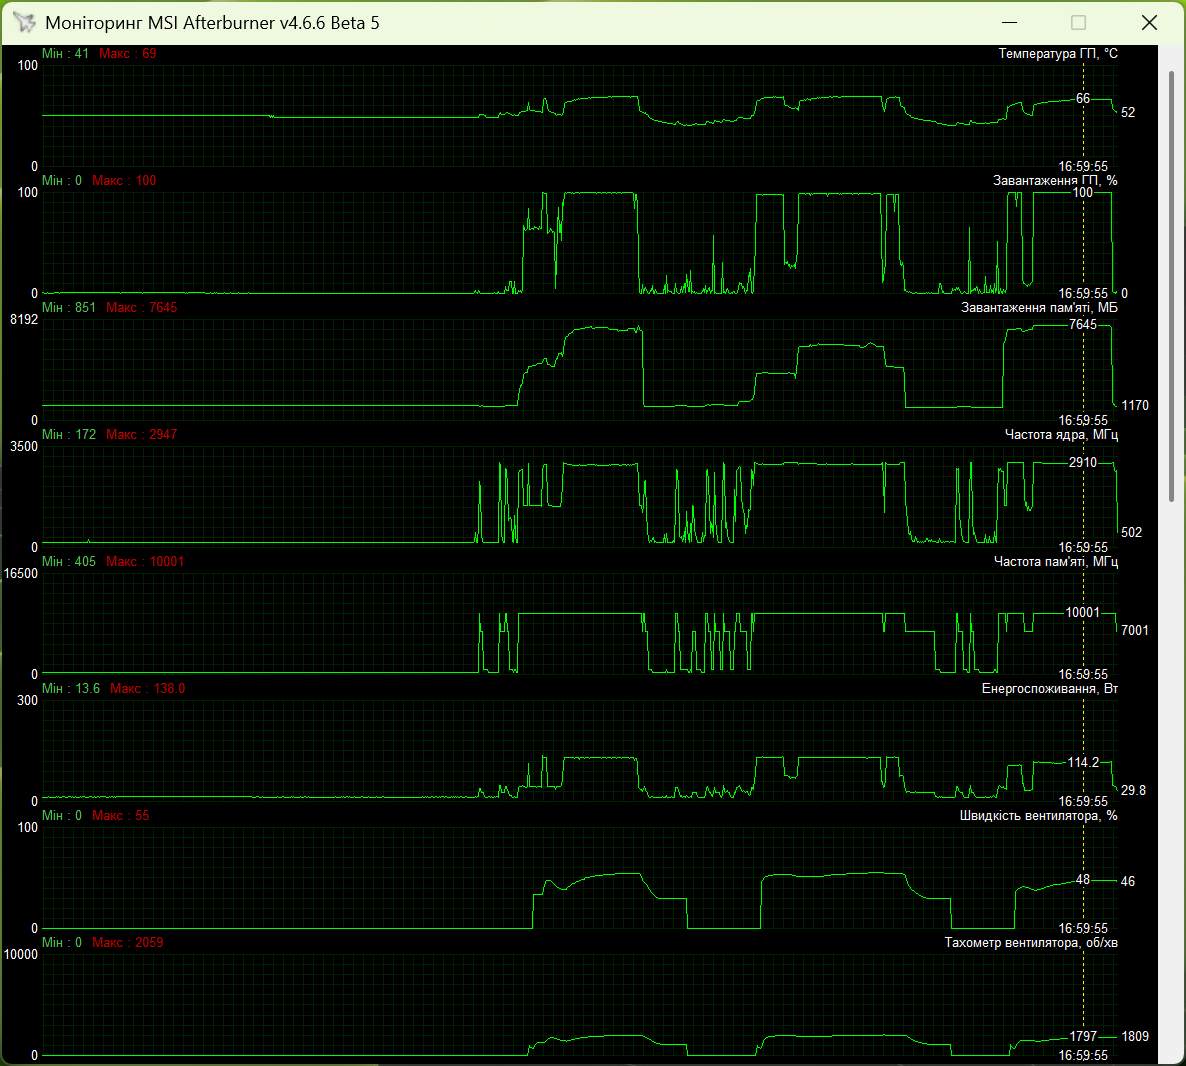Viewport: 1186px width, 1066px height.
Task: Click the 'Швидкість вентилятора, %' graph title
Action: (x=1038, y=816)
